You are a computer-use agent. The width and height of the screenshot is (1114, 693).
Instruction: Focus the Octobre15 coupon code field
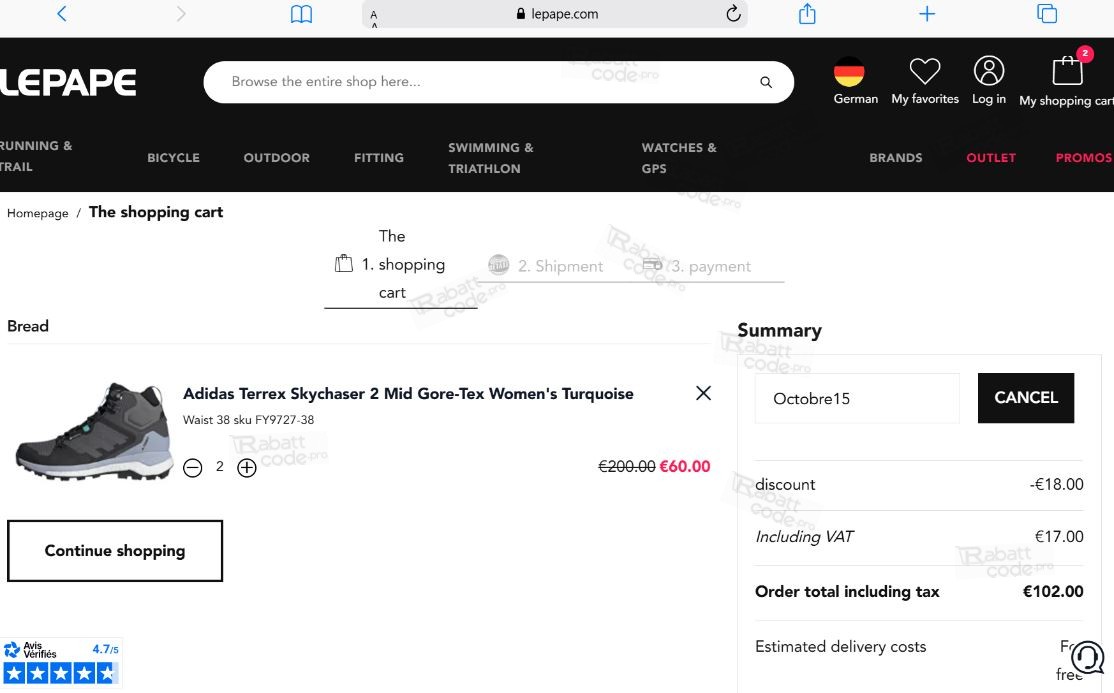pos(857,398)
